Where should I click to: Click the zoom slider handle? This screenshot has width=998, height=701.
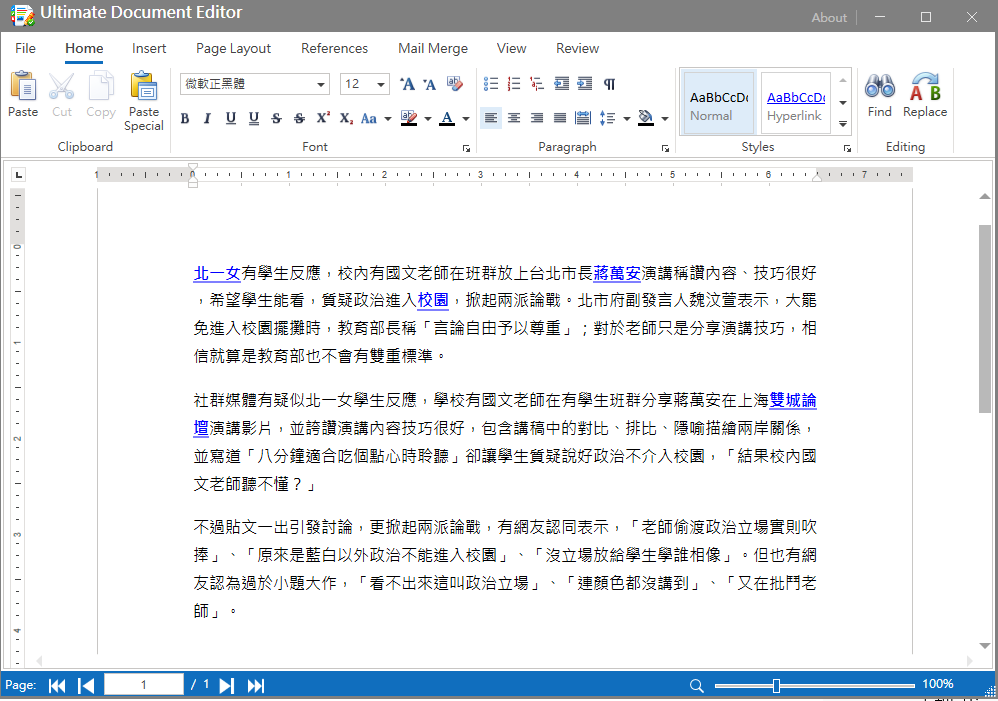[776, 685]
